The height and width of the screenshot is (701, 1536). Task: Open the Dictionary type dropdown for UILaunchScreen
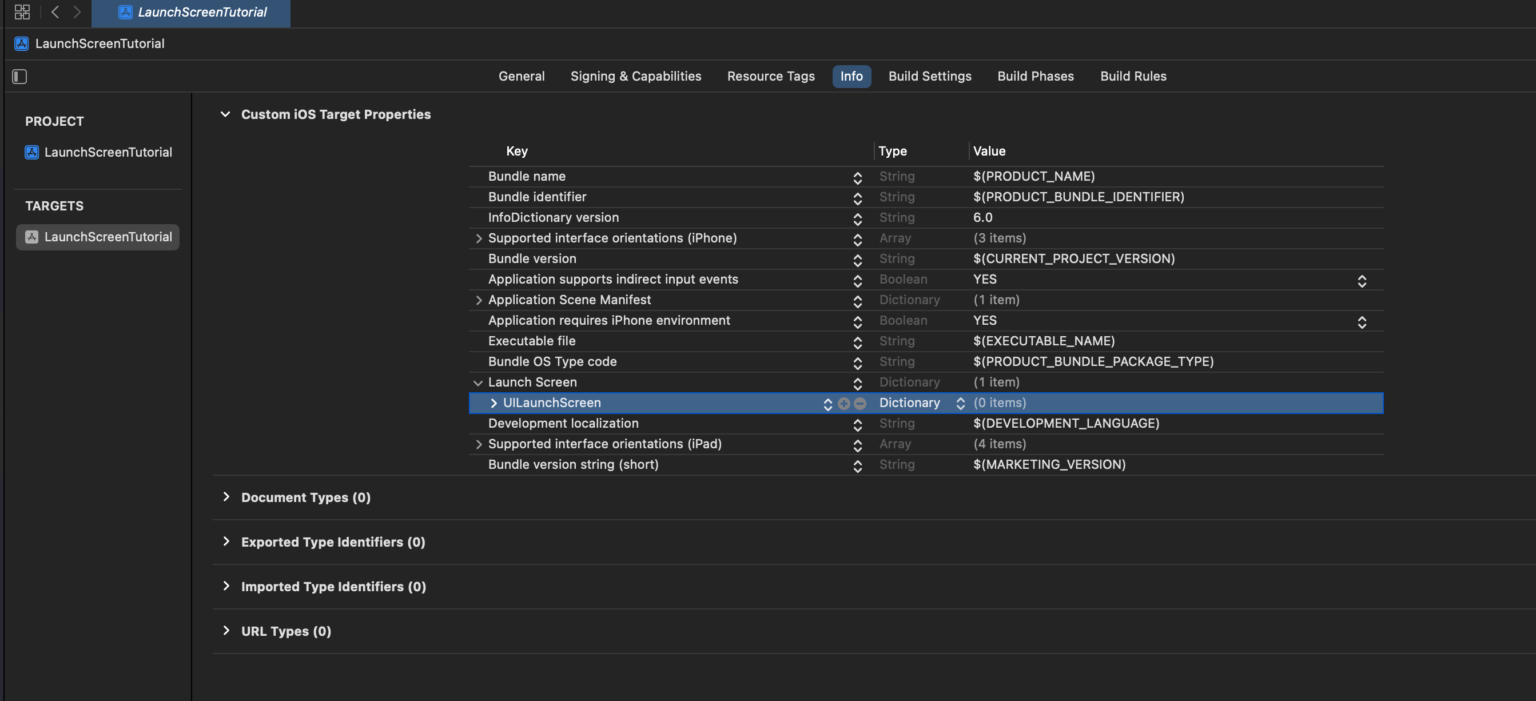pos(960,404)
